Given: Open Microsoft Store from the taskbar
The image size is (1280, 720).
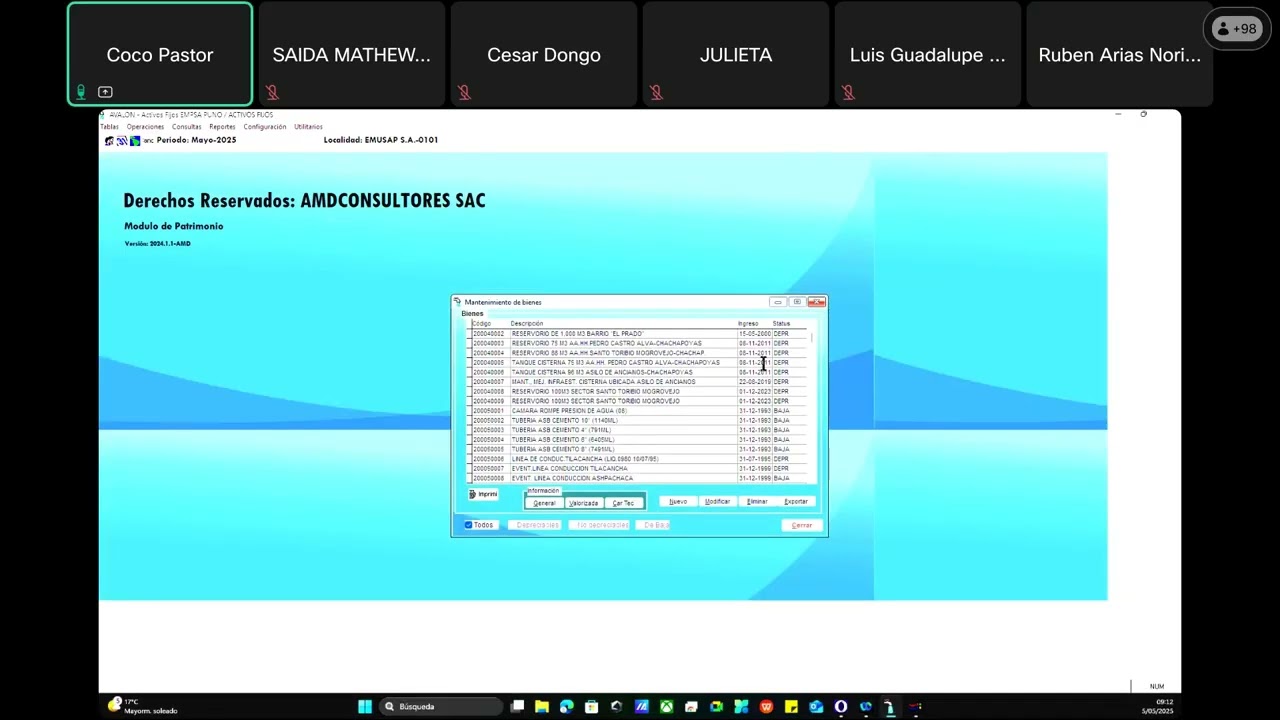Looking at the screenshot, I should click(x=592, y=707).
